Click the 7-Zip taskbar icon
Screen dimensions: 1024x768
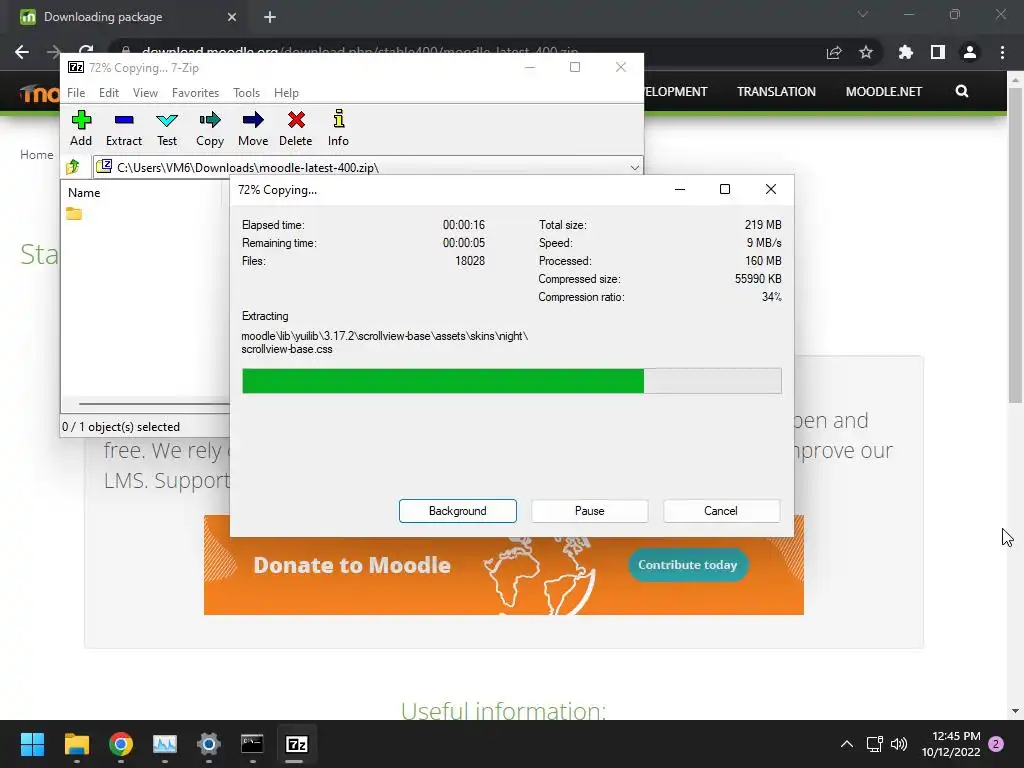click(x=296, y=744)
